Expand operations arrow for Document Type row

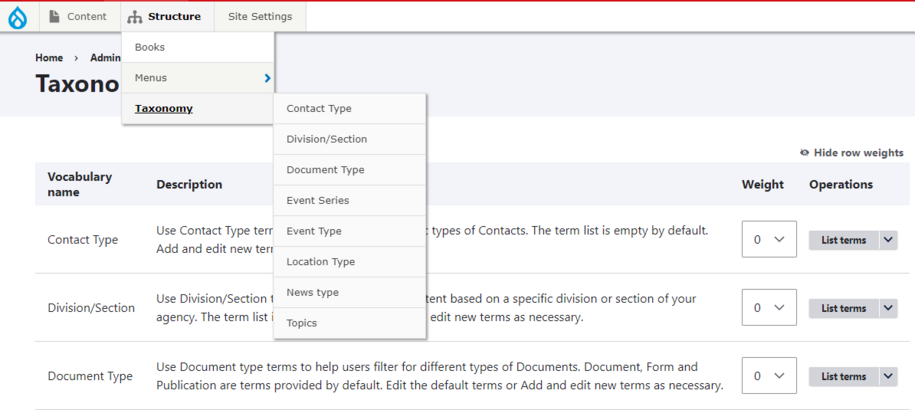889,376
